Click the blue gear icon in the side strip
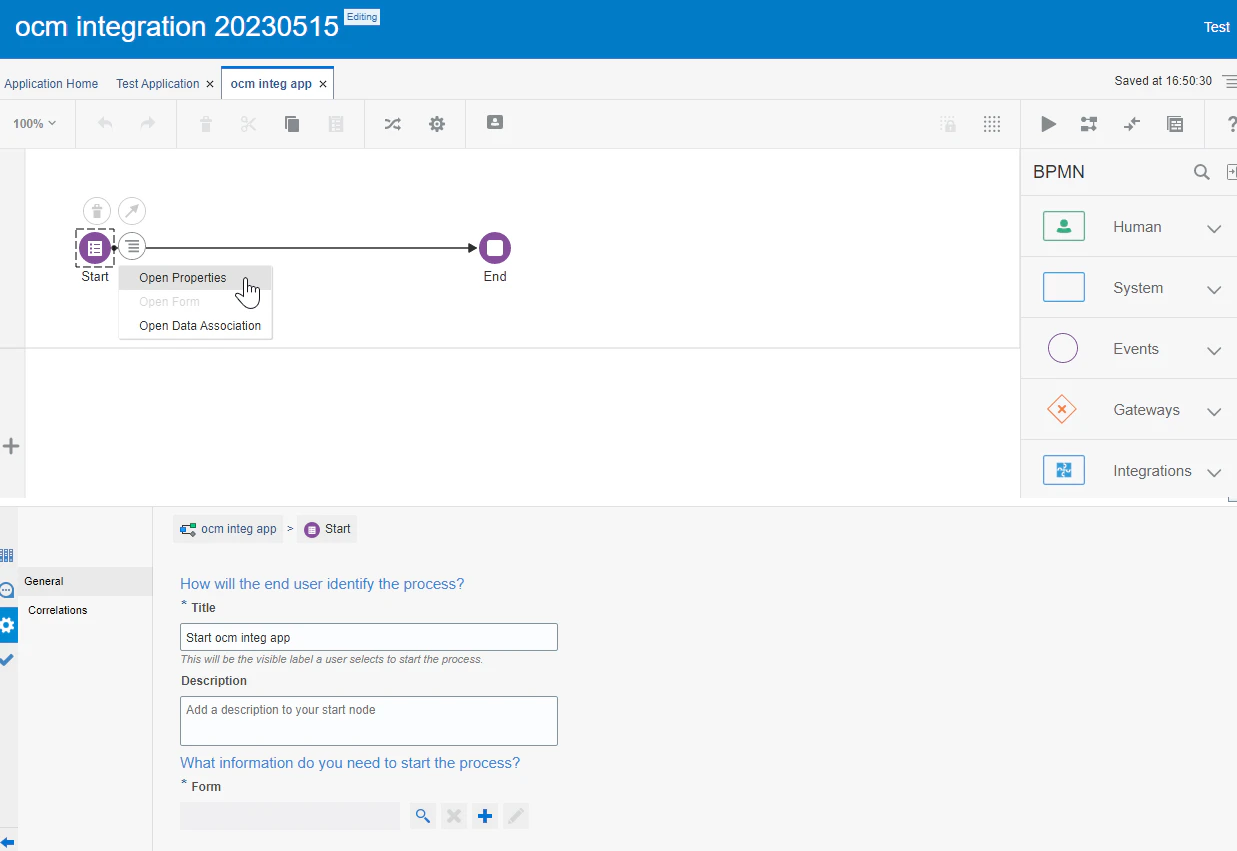 (8, 625)
